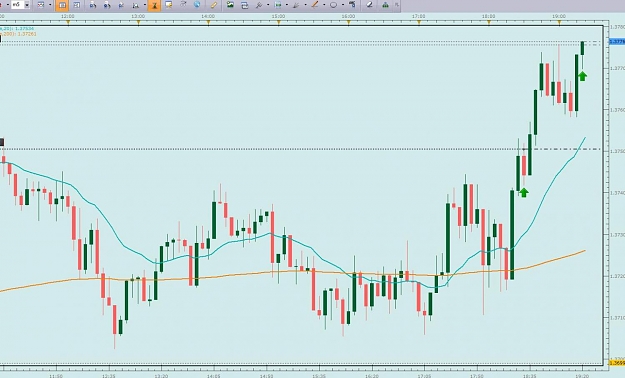Click the blue globe icon
The image size is (625, 378).
pos(197,5)
